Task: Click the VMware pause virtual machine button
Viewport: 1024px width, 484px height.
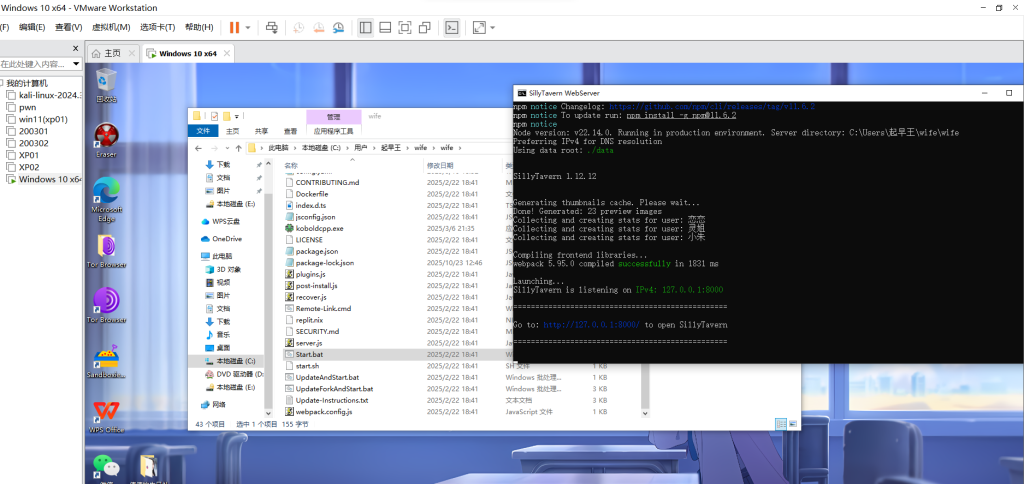Action: pyautogui.click(x=234, y=27)
